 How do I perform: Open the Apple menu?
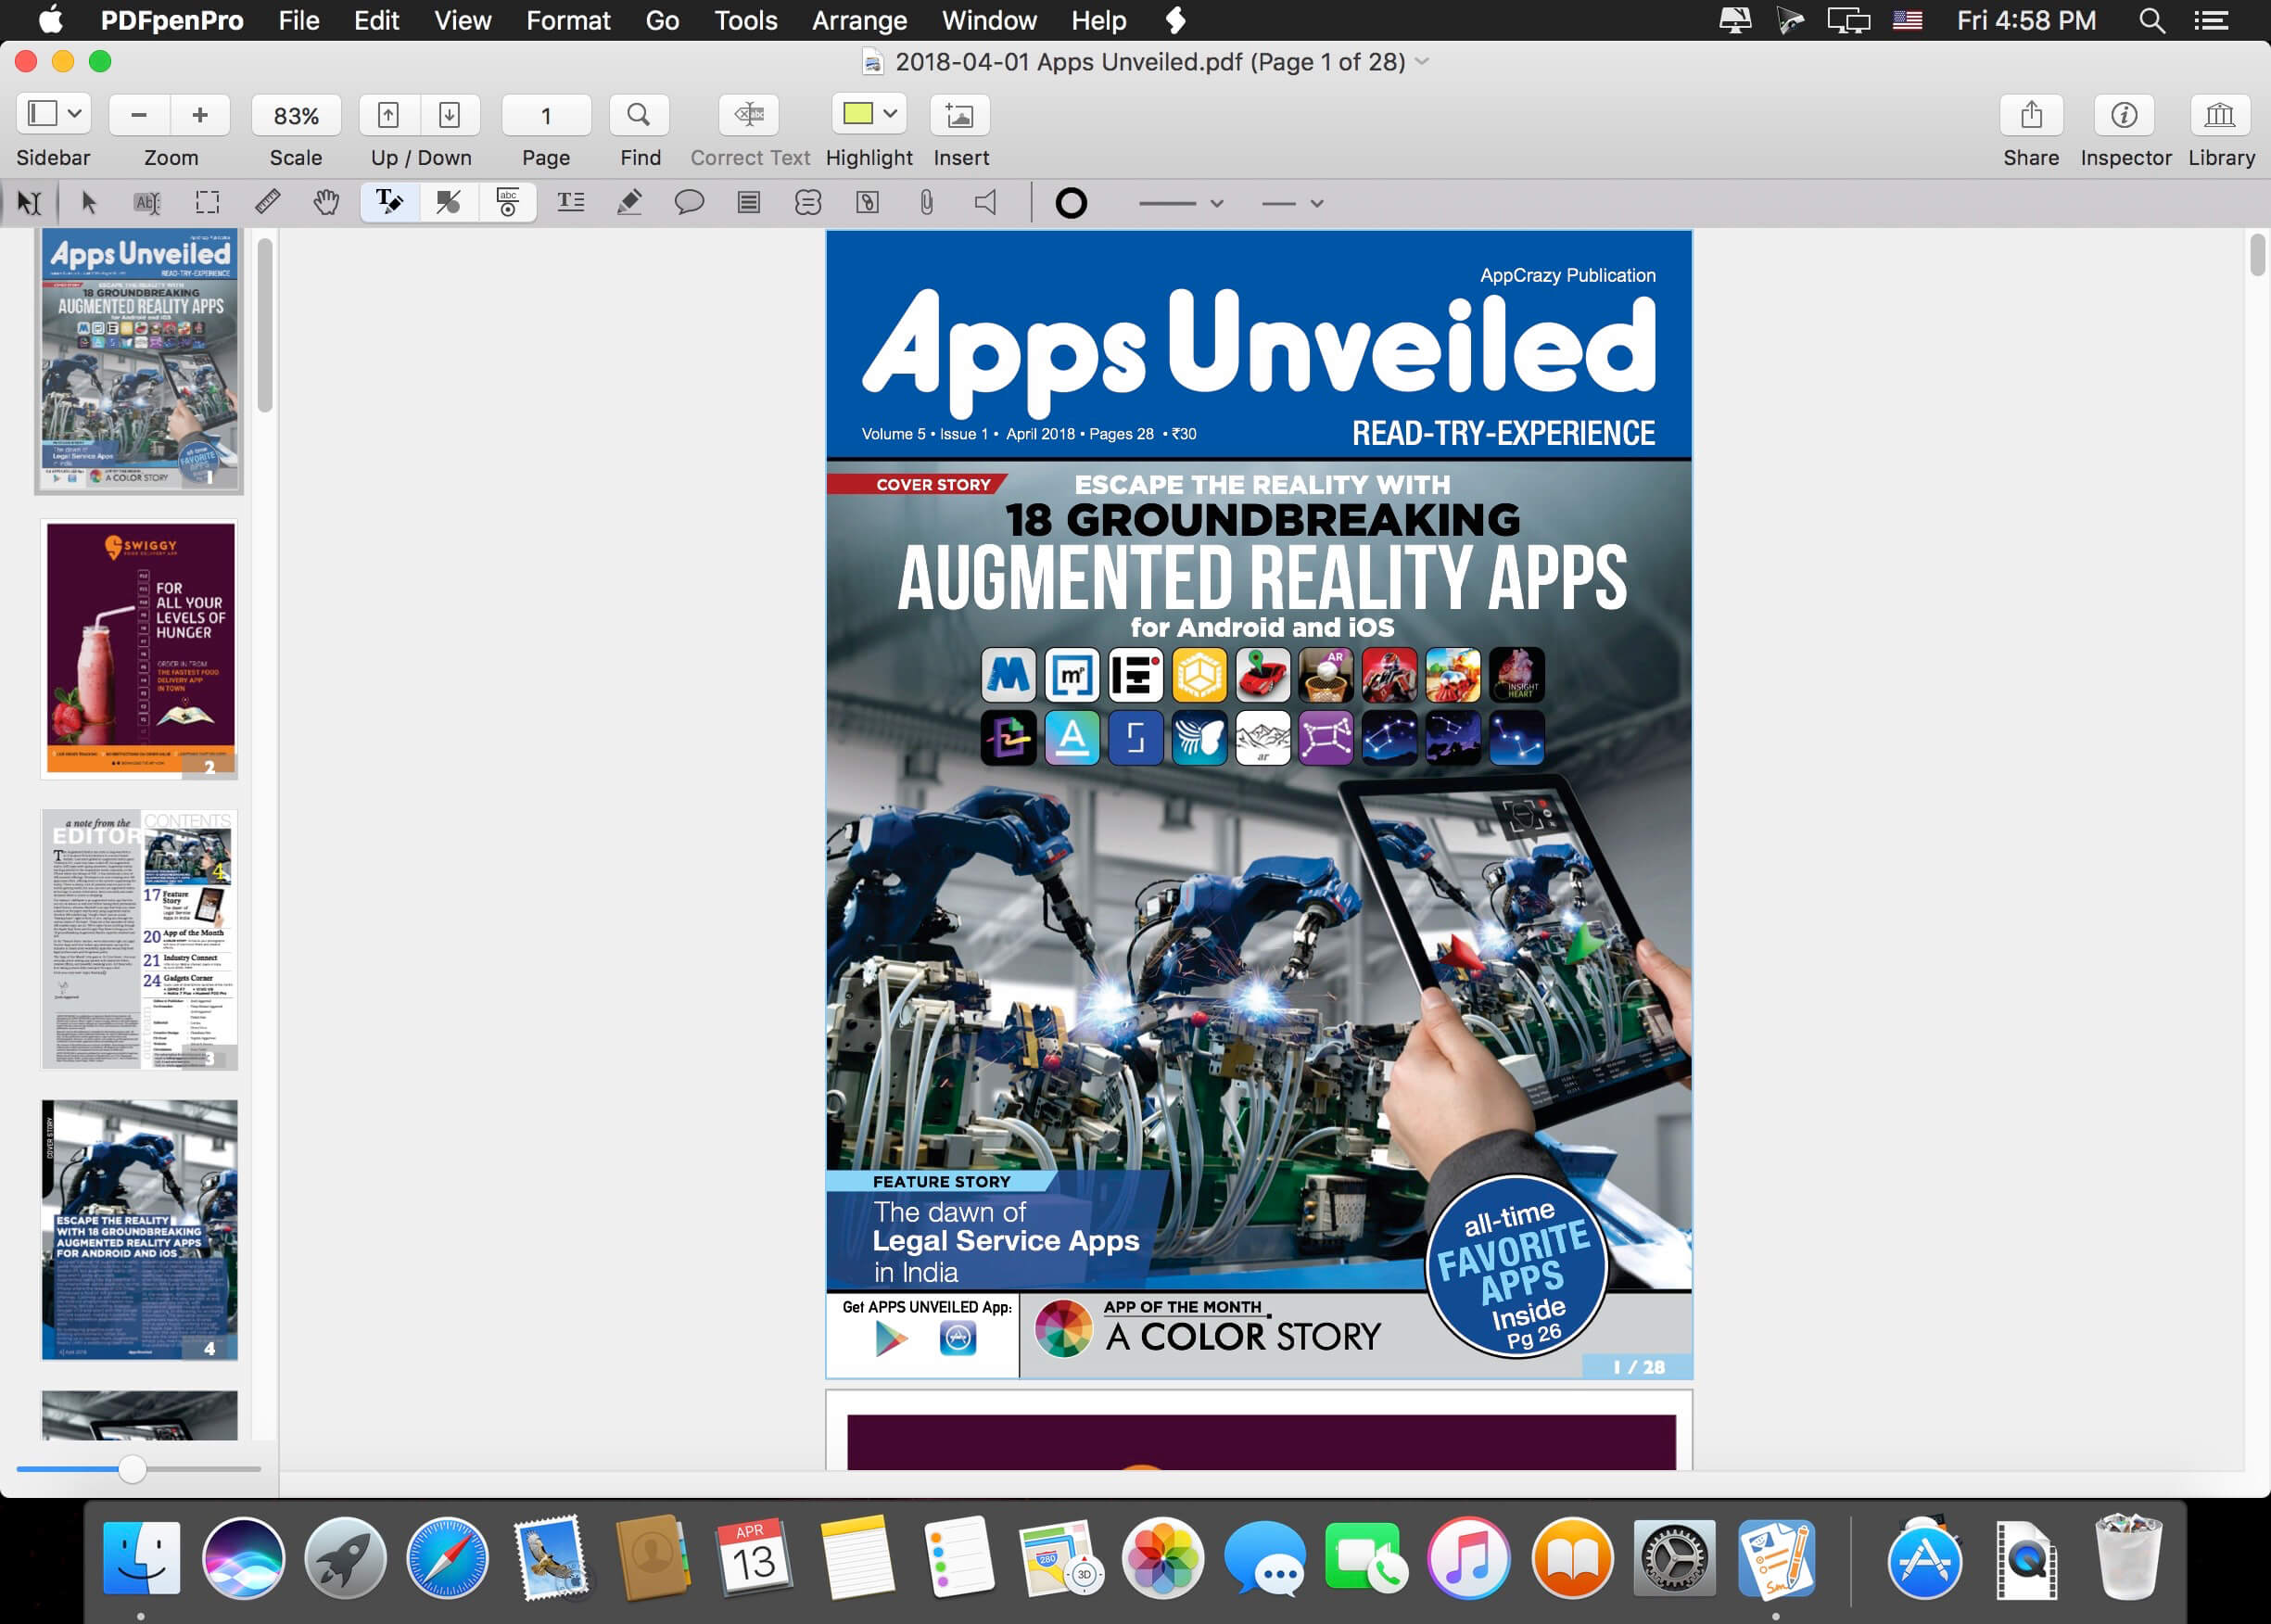pos(51,20)
